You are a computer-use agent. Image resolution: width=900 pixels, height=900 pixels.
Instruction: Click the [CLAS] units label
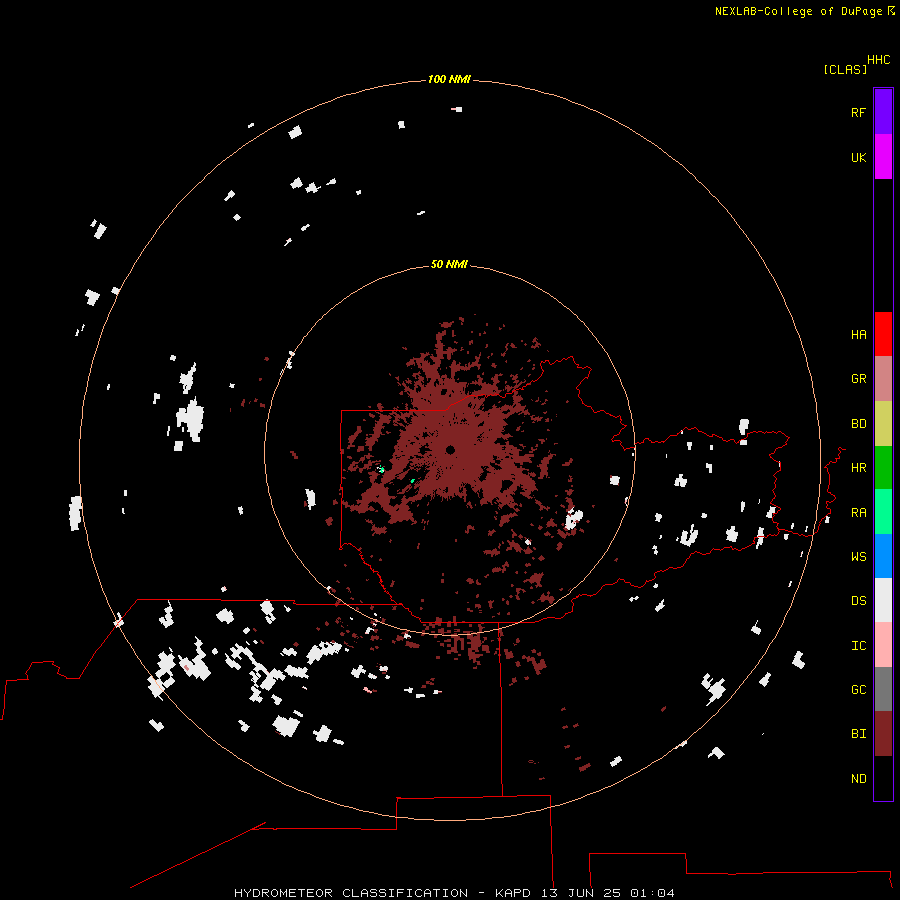tap(845, 70)
